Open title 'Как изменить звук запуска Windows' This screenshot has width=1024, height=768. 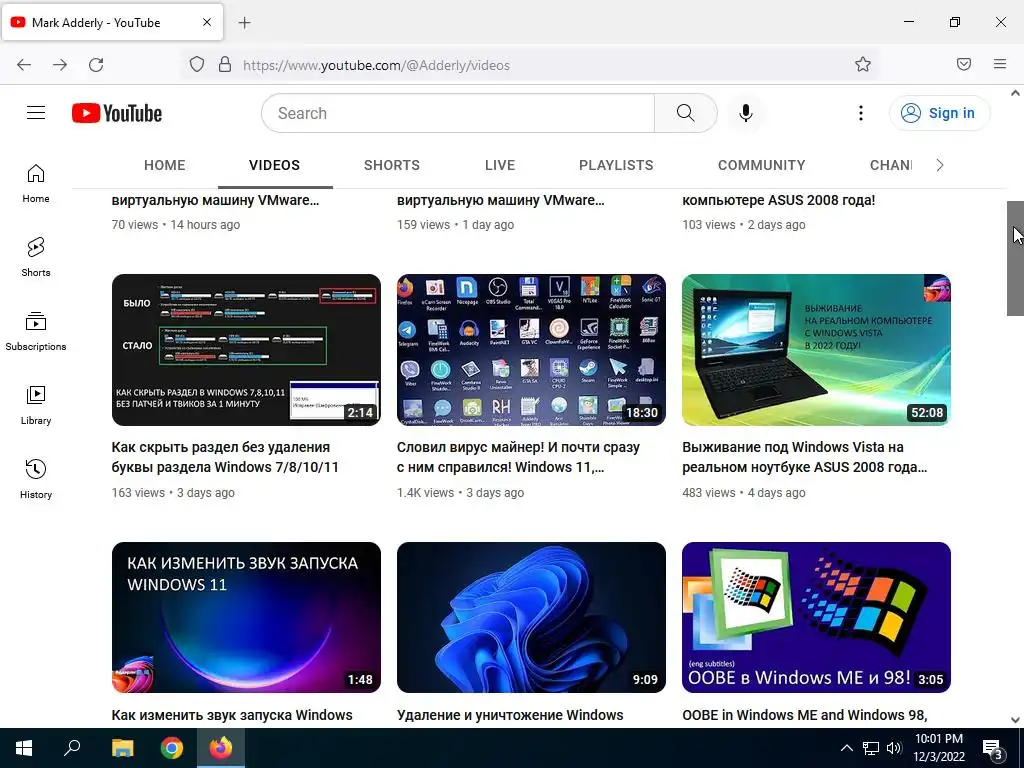pyautogui.click(x=232, y=715)
